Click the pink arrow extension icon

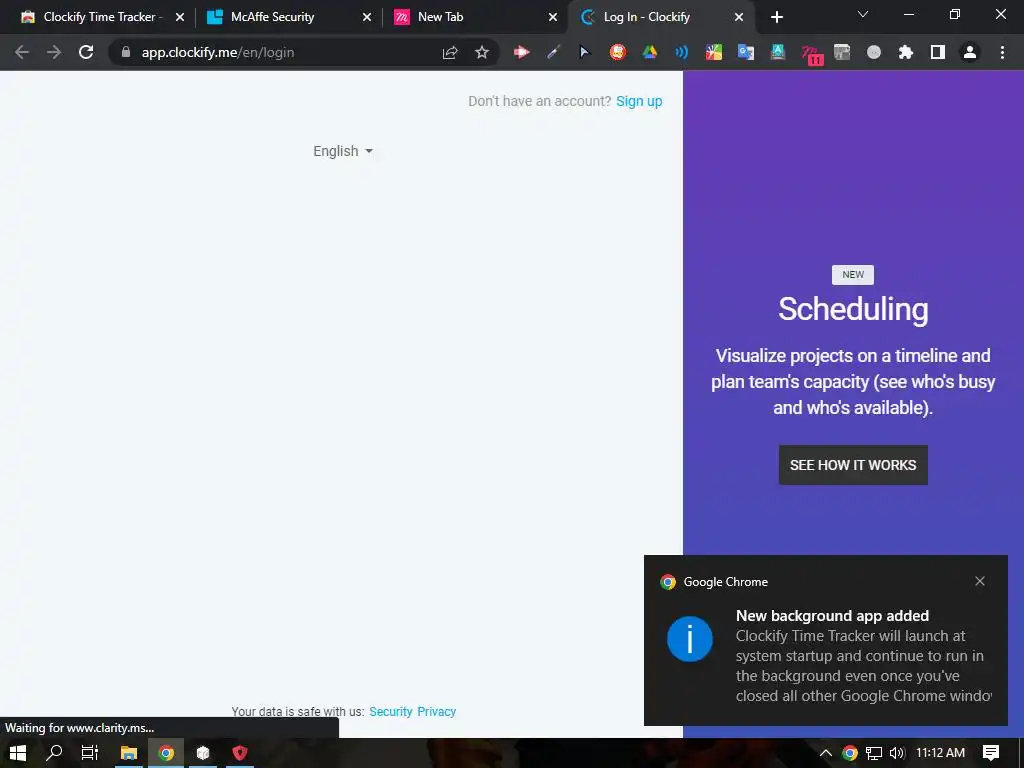click(521, 52)
